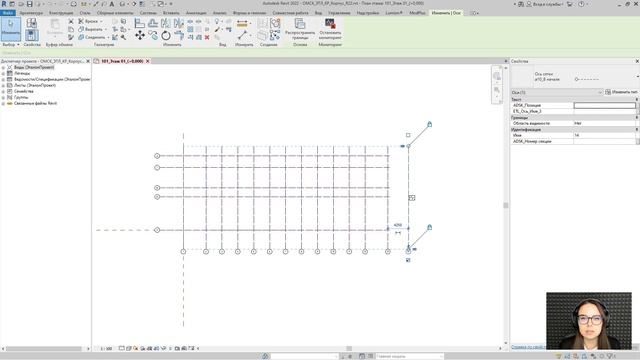This screenshot has width=640, height=360.
Task: Click the scissors Cut to clipboard icon
Action: click(71, 21)
